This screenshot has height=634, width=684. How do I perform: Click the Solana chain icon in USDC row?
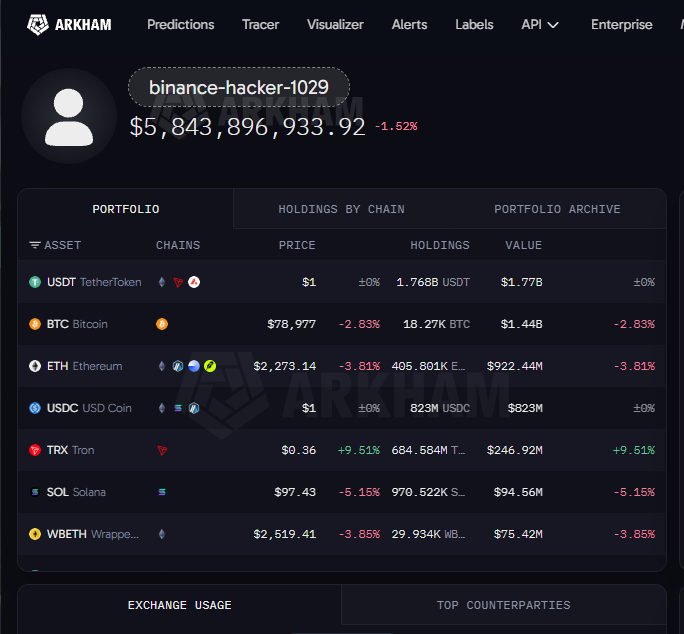pyautogui.click(x=178, y=408)
